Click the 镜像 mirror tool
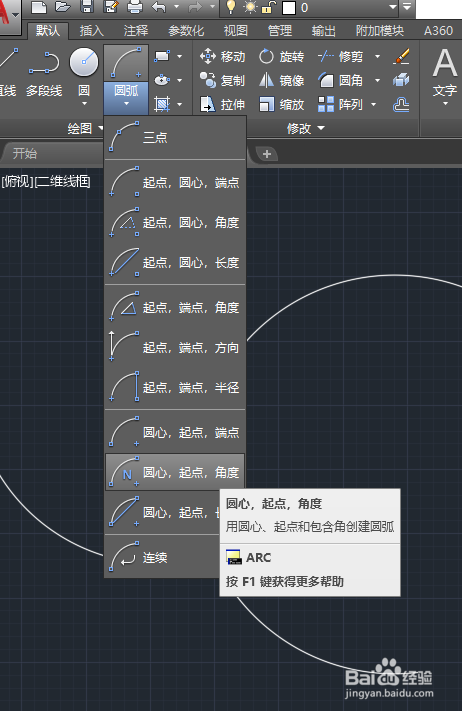 [281, 81]
